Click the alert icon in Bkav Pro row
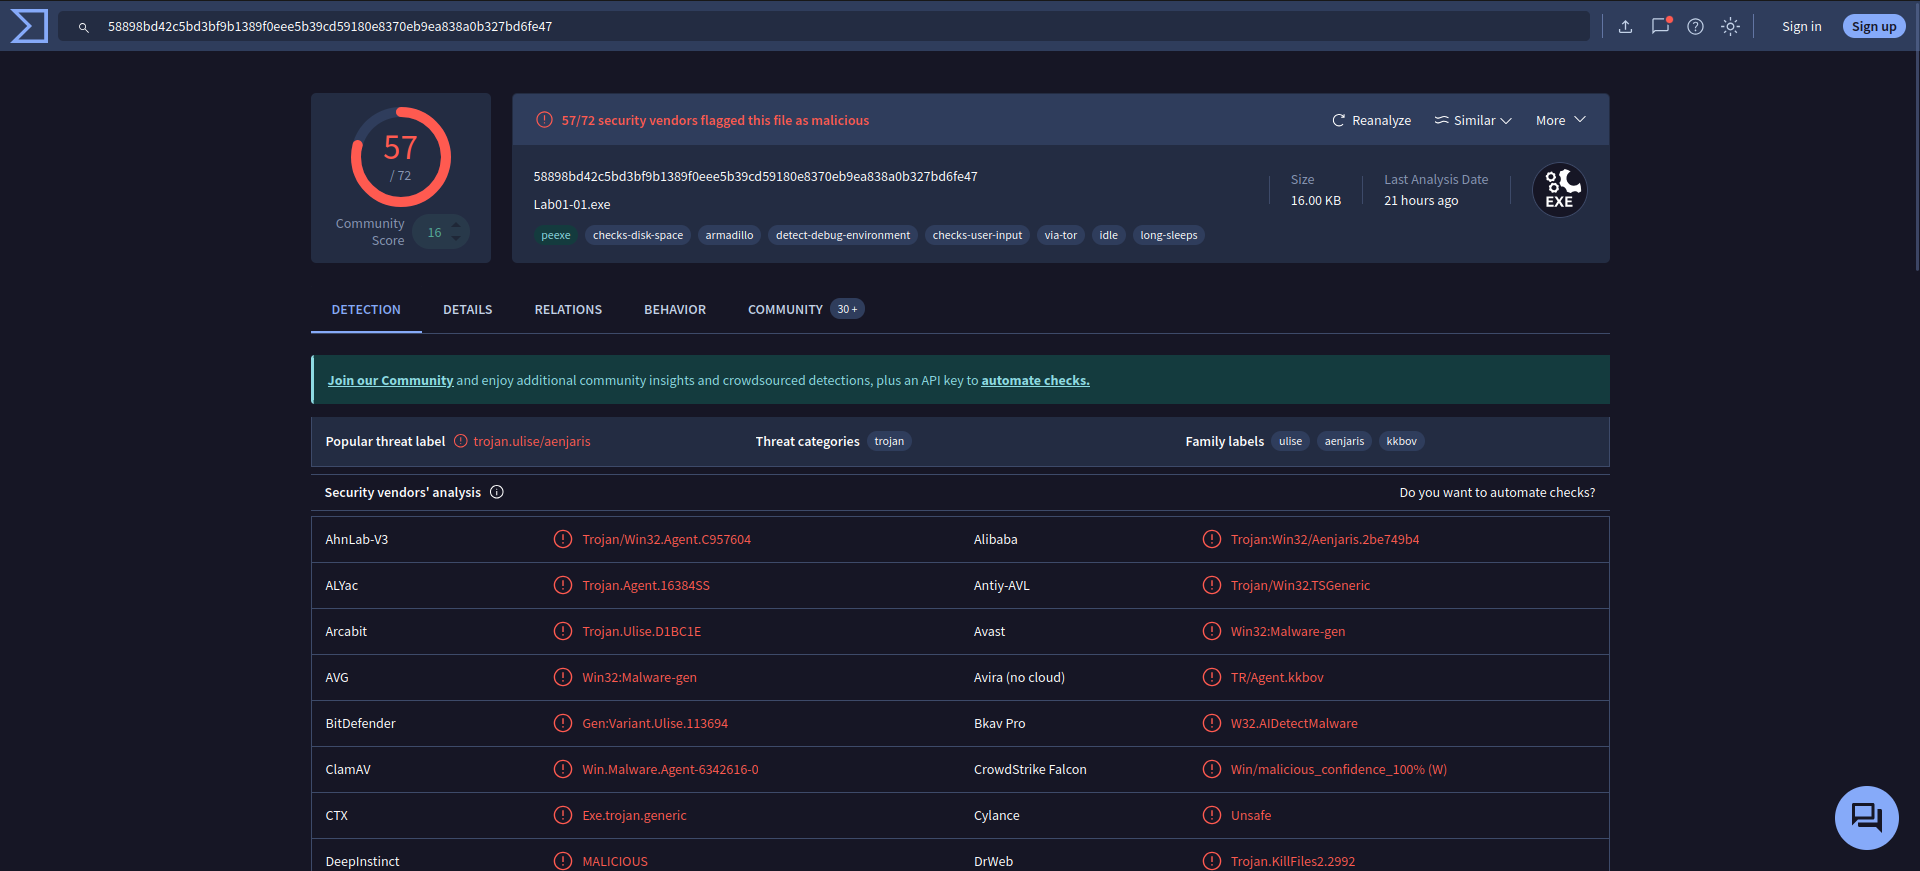 [x=1212, y=723]
